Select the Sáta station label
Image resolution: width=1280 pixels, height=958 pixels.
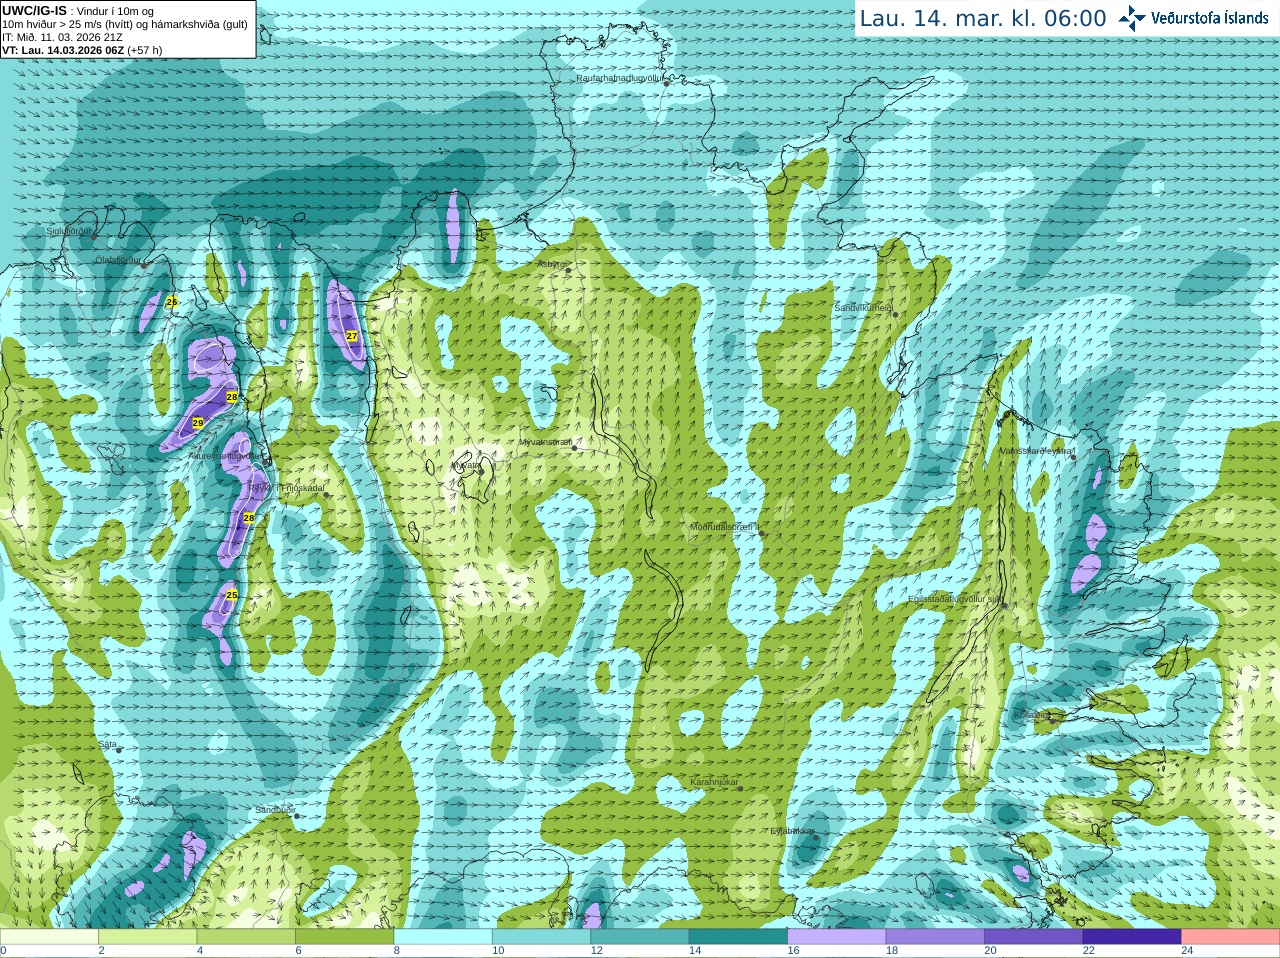(x=108, y=745)
